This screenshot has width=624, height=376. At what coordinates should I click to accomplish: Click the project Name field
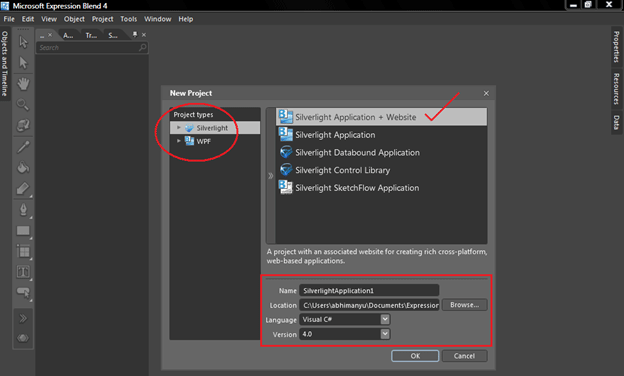pos(369,290)
